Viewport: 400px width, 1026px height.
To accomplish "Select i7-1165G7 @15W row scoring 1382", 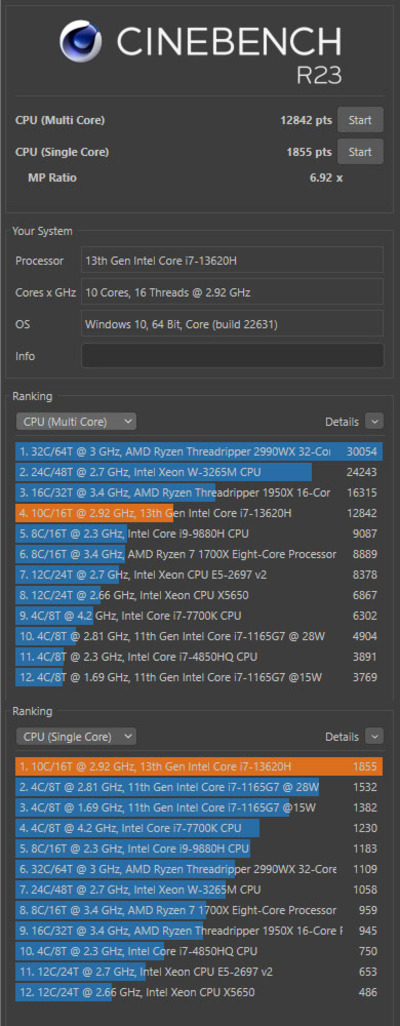I will click(199, 807).
